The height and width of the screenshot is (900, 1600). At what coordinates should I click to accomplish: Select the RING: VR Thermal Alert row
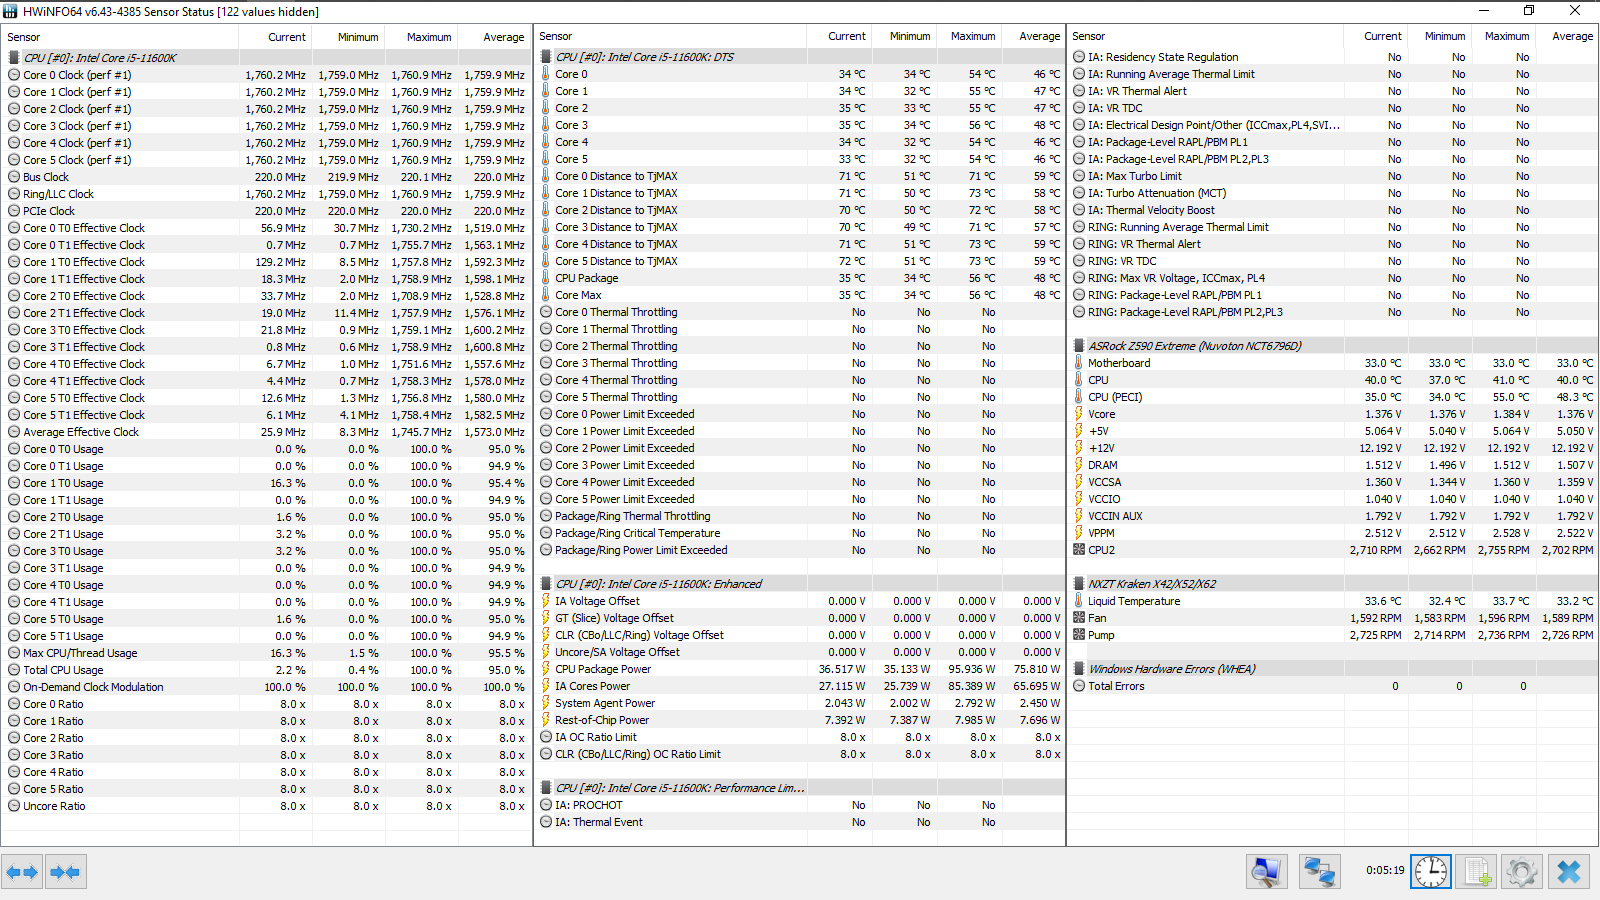tap(1333, 244)
